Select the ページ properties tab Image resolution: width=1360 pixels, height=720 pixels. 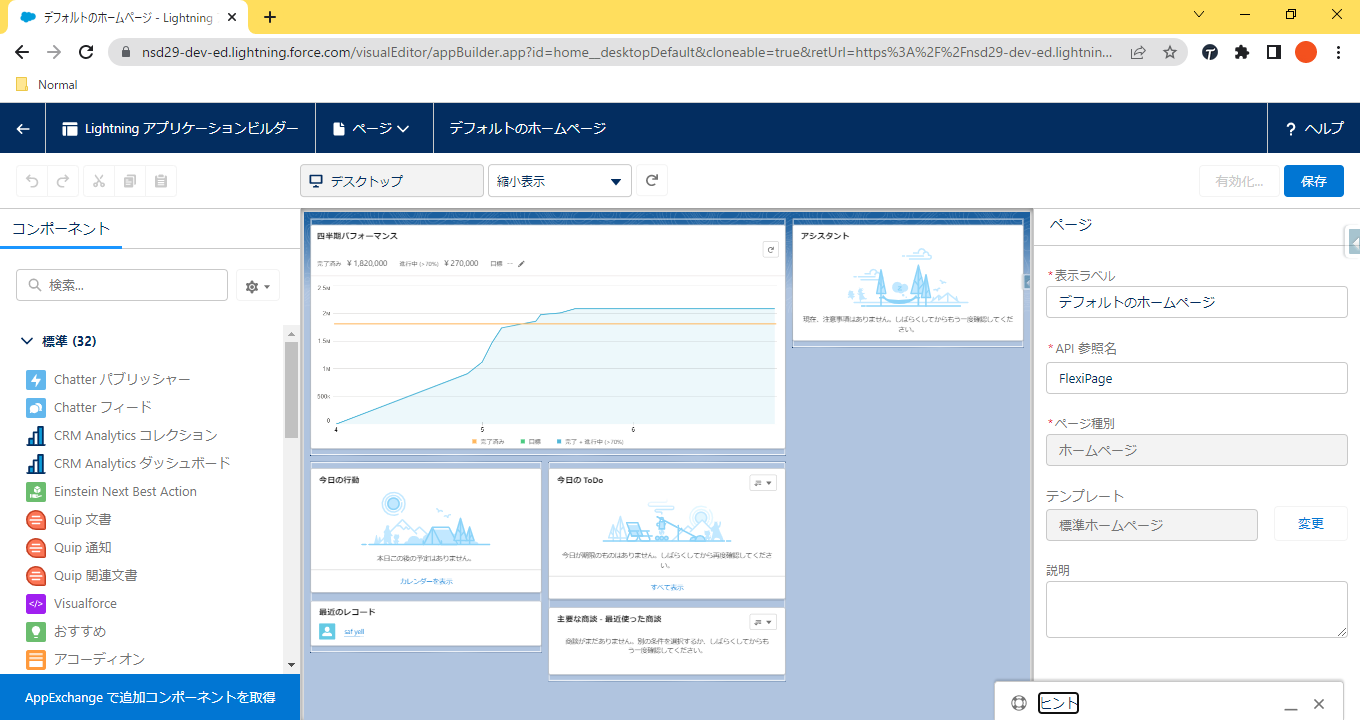pos(1070,225)
